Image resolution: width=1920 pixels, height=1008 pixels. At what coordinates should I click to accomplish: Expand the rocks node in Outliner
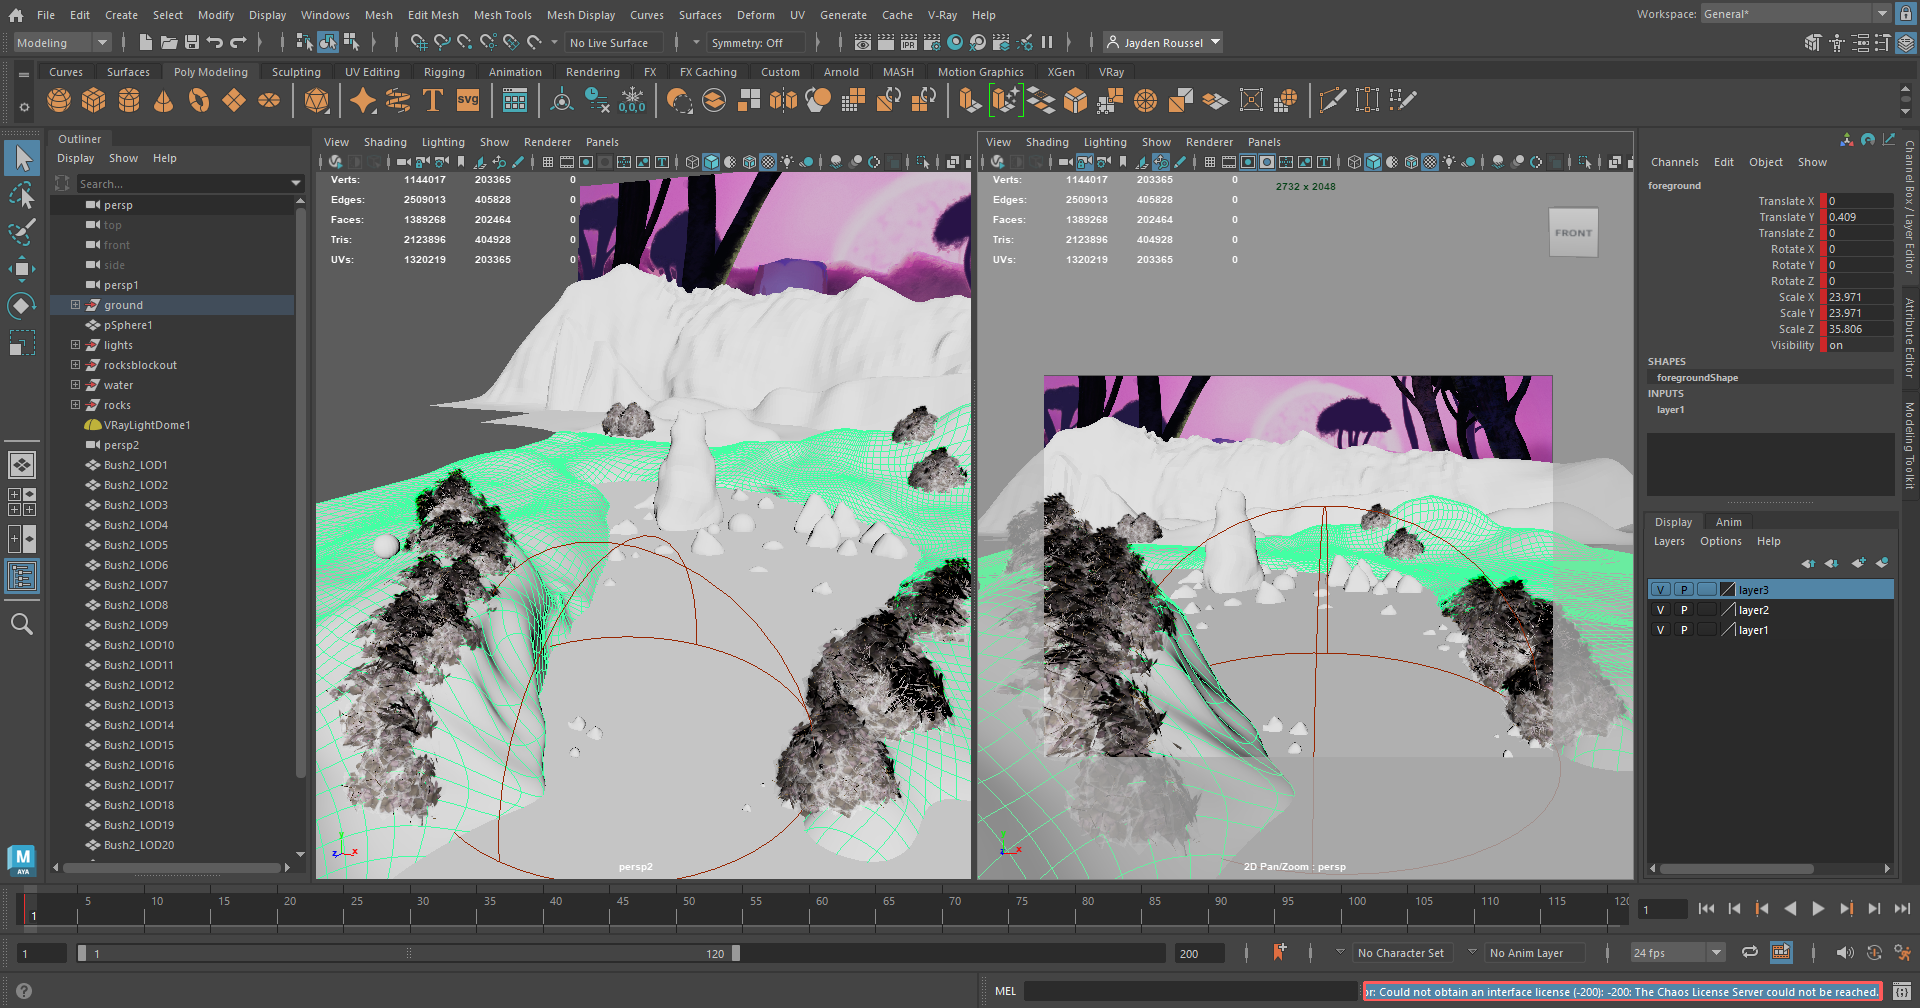75,405
